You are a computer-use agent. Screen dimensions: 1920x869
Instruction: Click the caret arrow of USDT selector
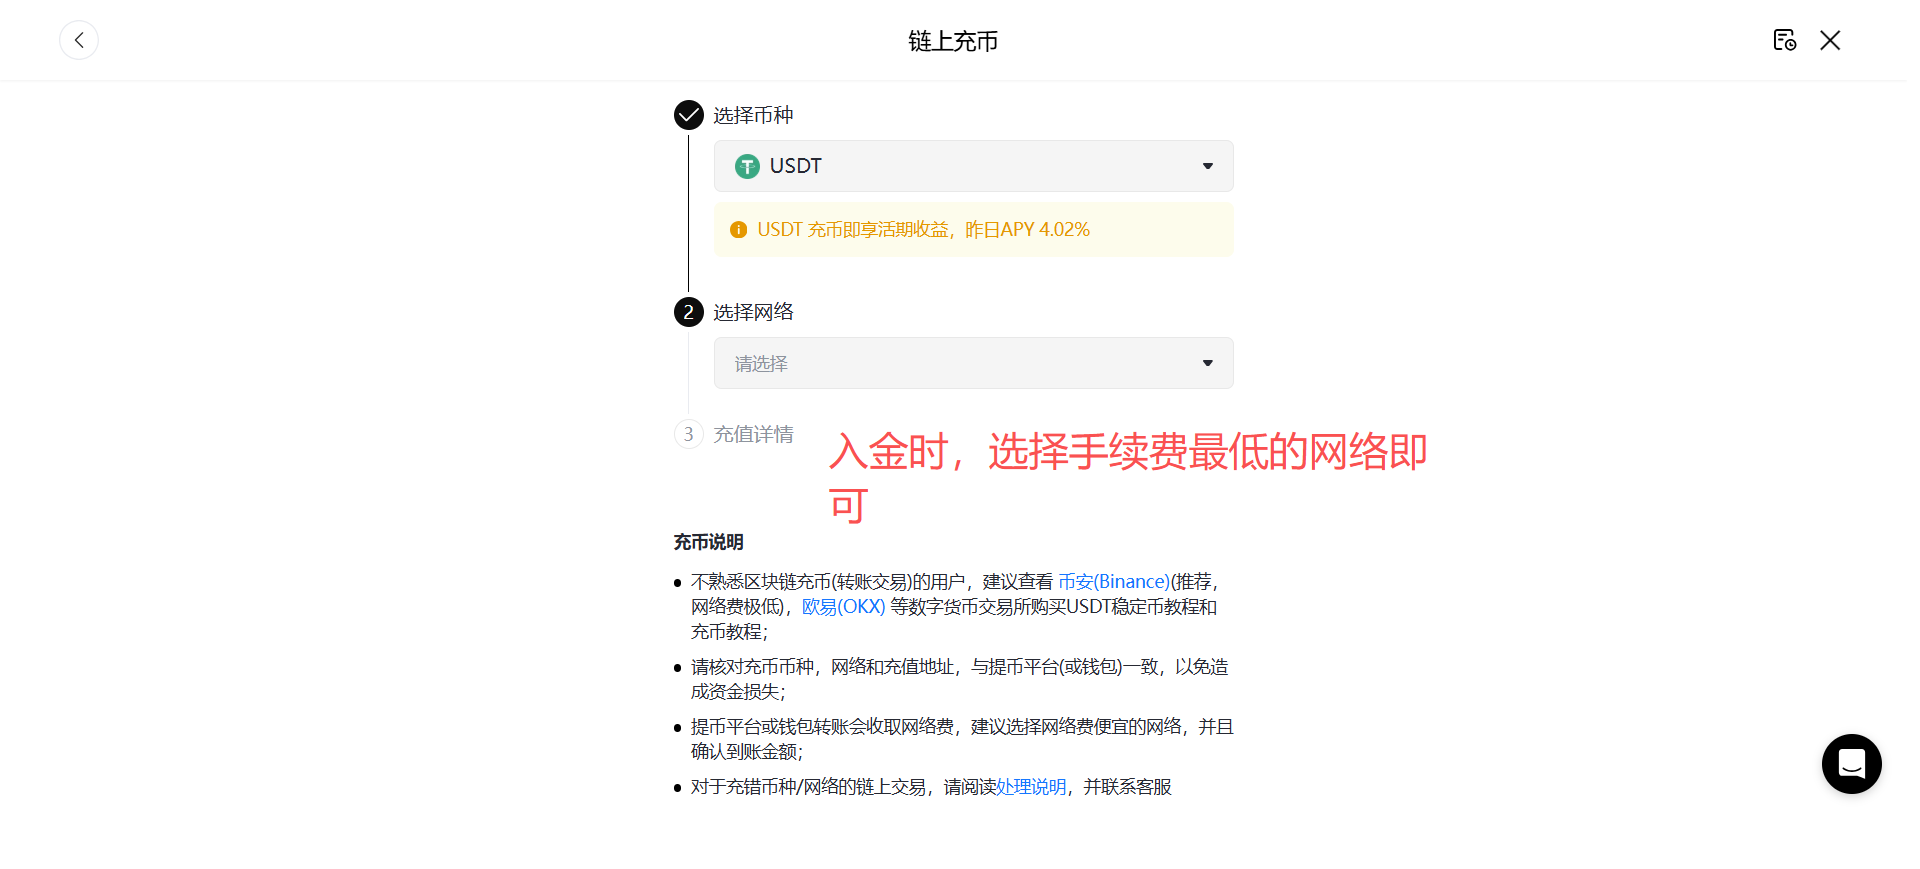(x=1208, y=166)
